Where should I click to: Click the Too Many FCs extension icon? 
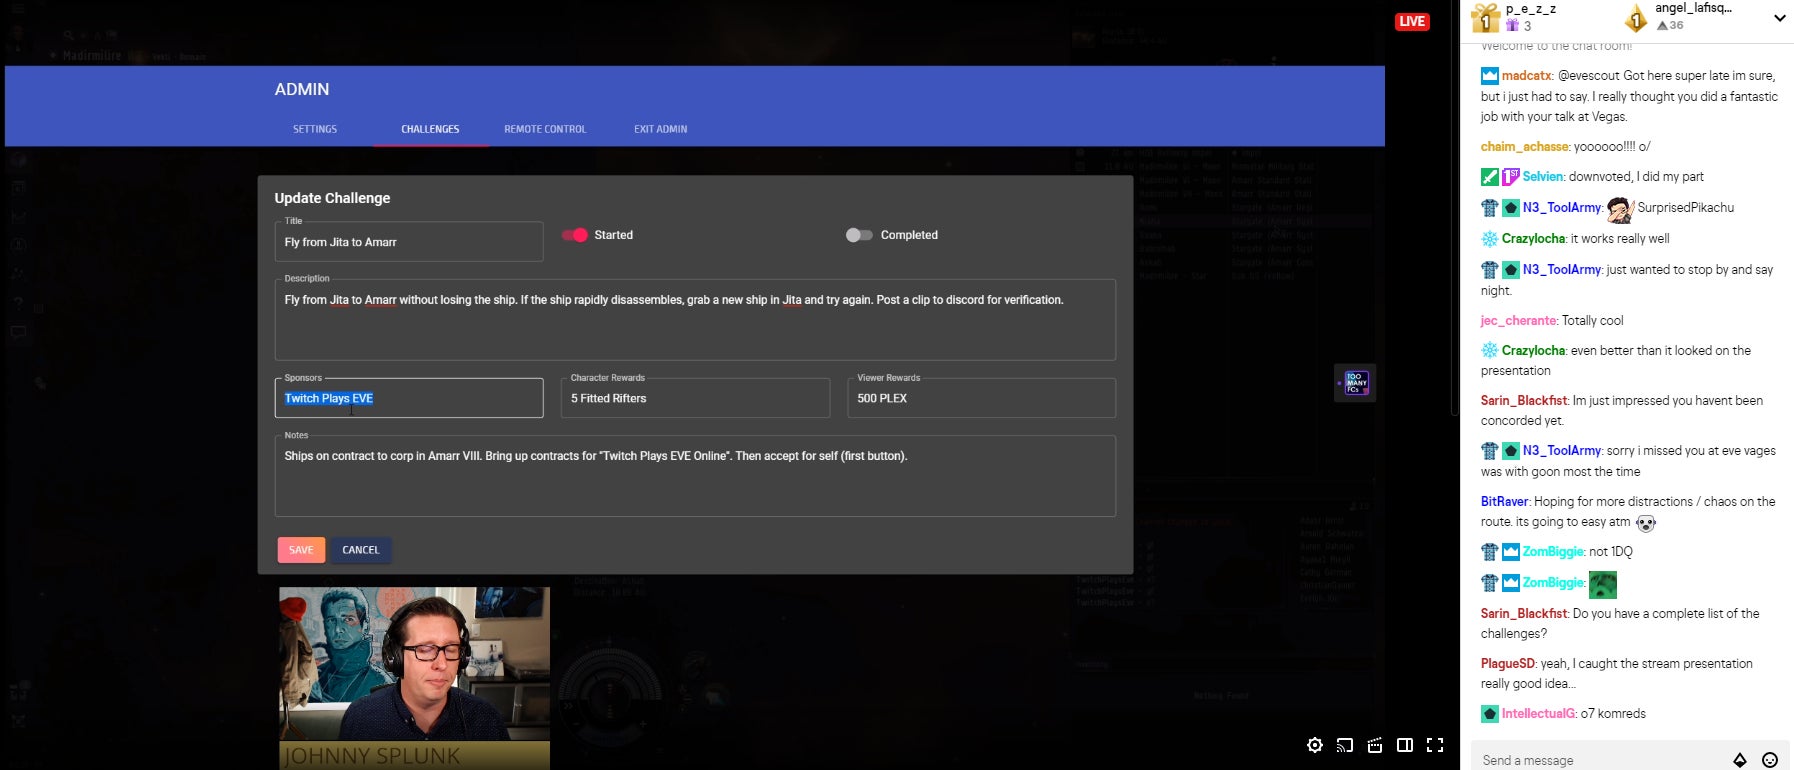point(1355,383)
